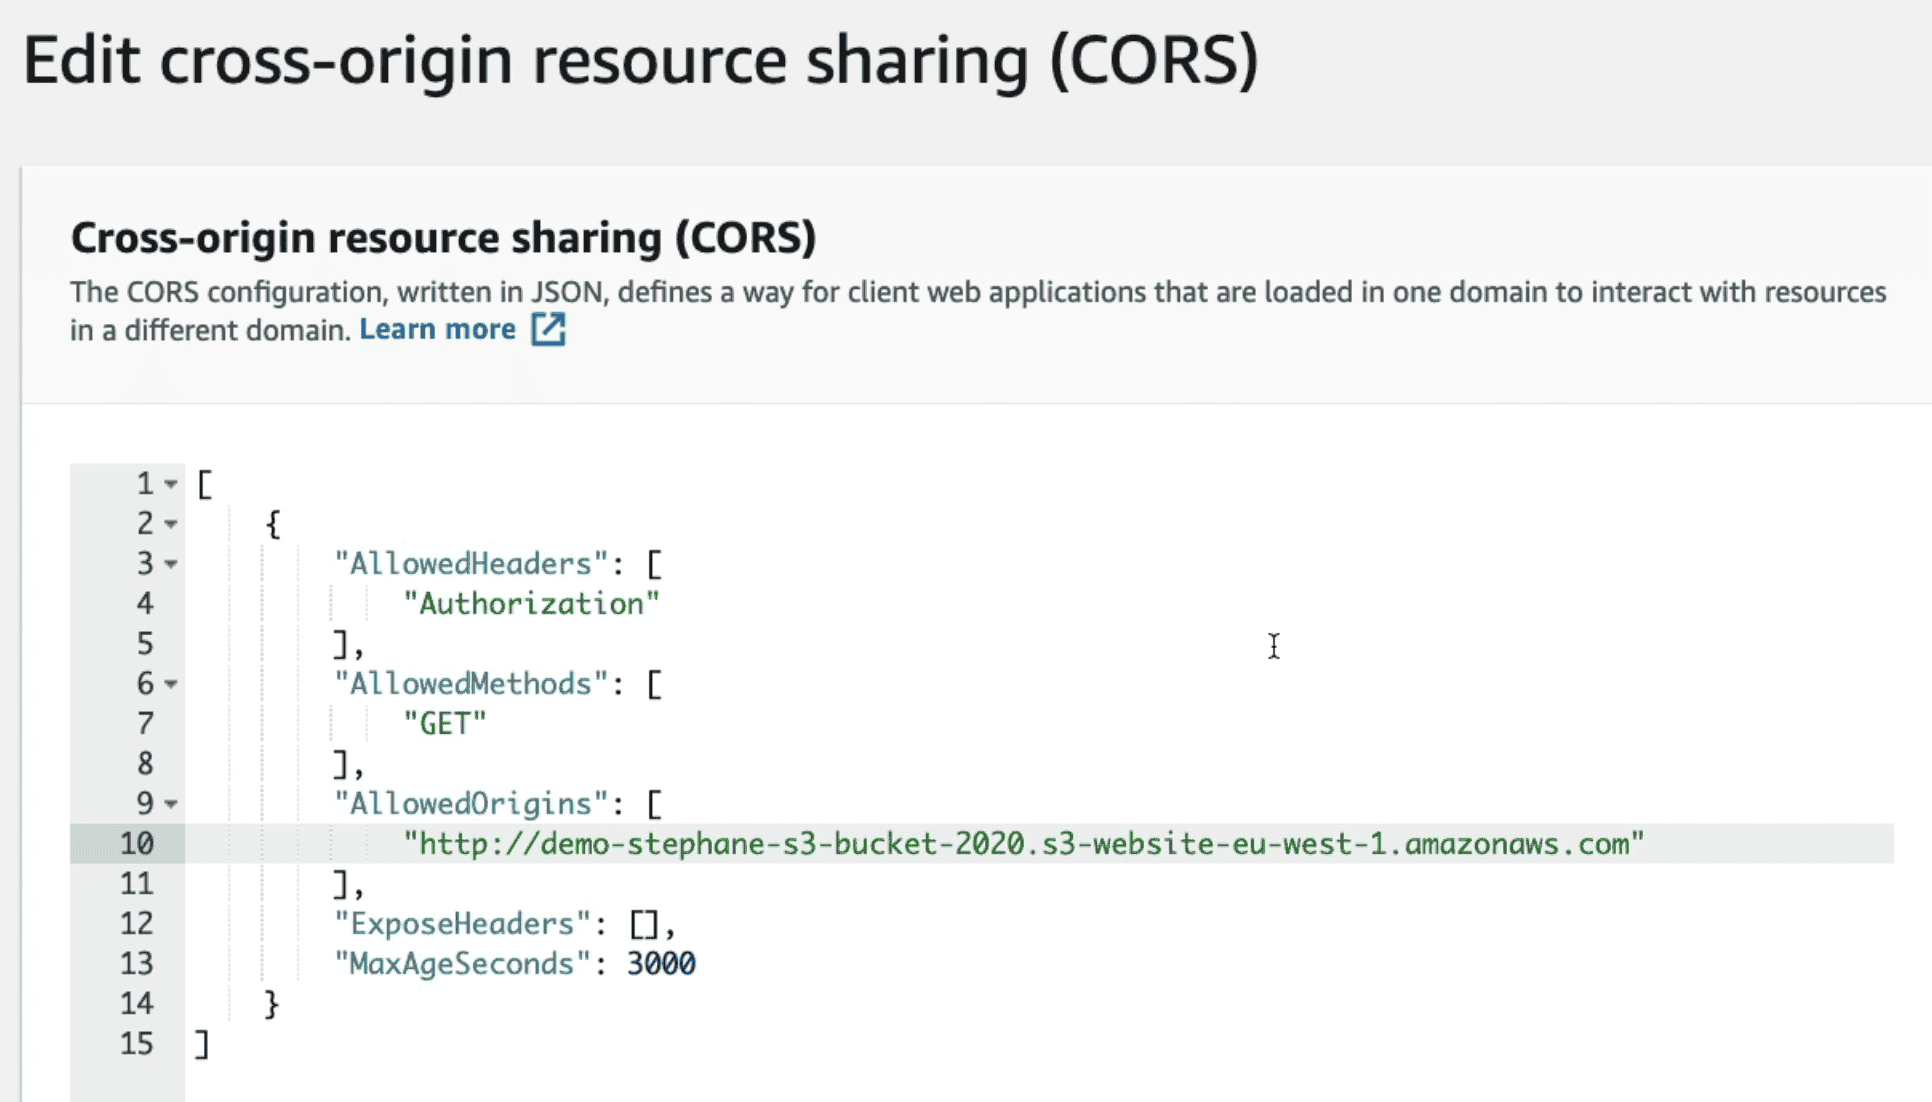Click the external link icon beside Learn more

tap(548, 329)
